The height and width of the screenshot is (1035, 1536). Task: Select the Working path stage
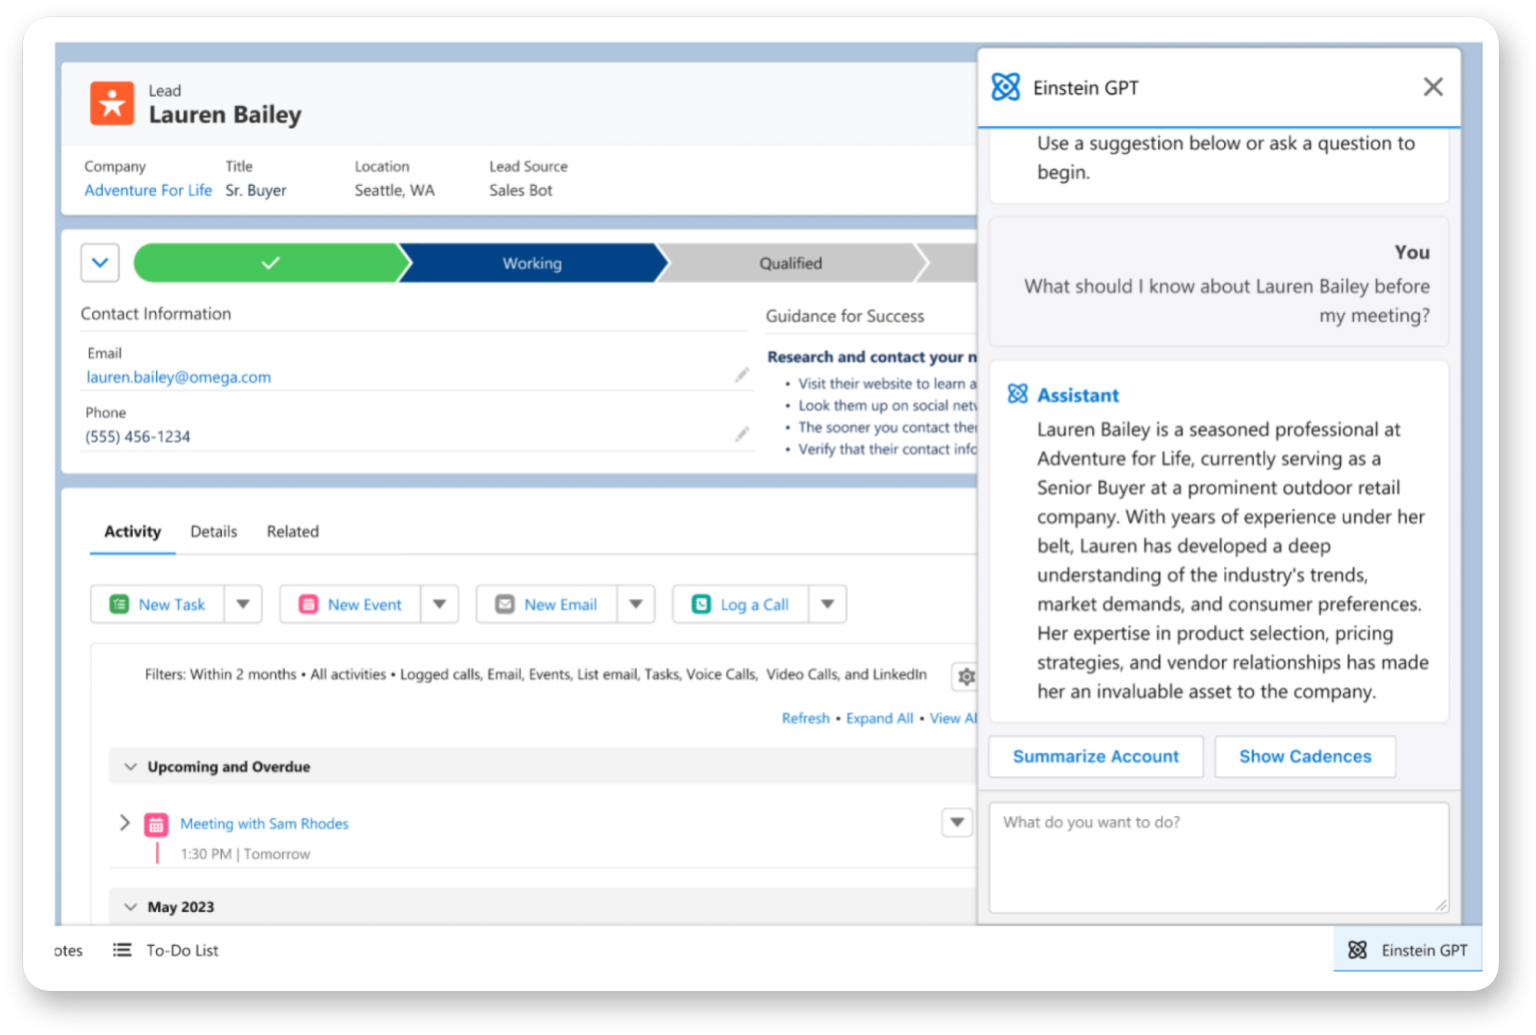(532, 263)
